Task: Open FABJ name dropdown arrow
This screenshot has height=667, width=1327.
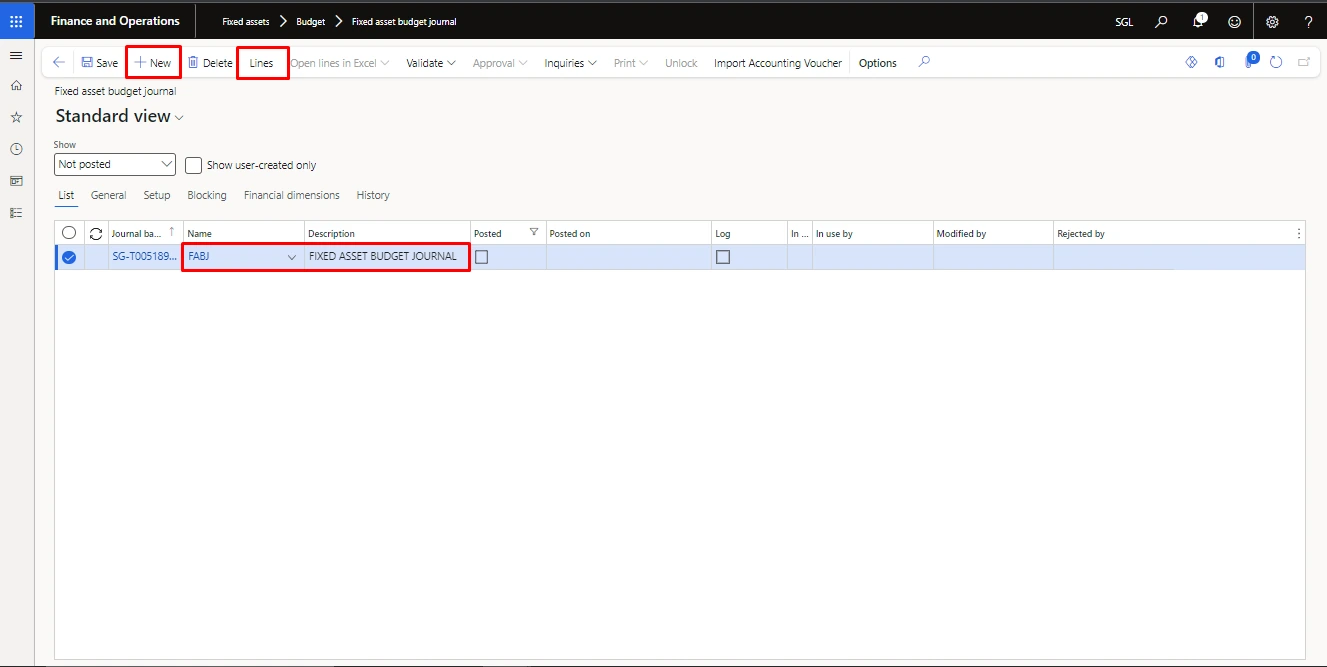Action: tap(292, 257)
